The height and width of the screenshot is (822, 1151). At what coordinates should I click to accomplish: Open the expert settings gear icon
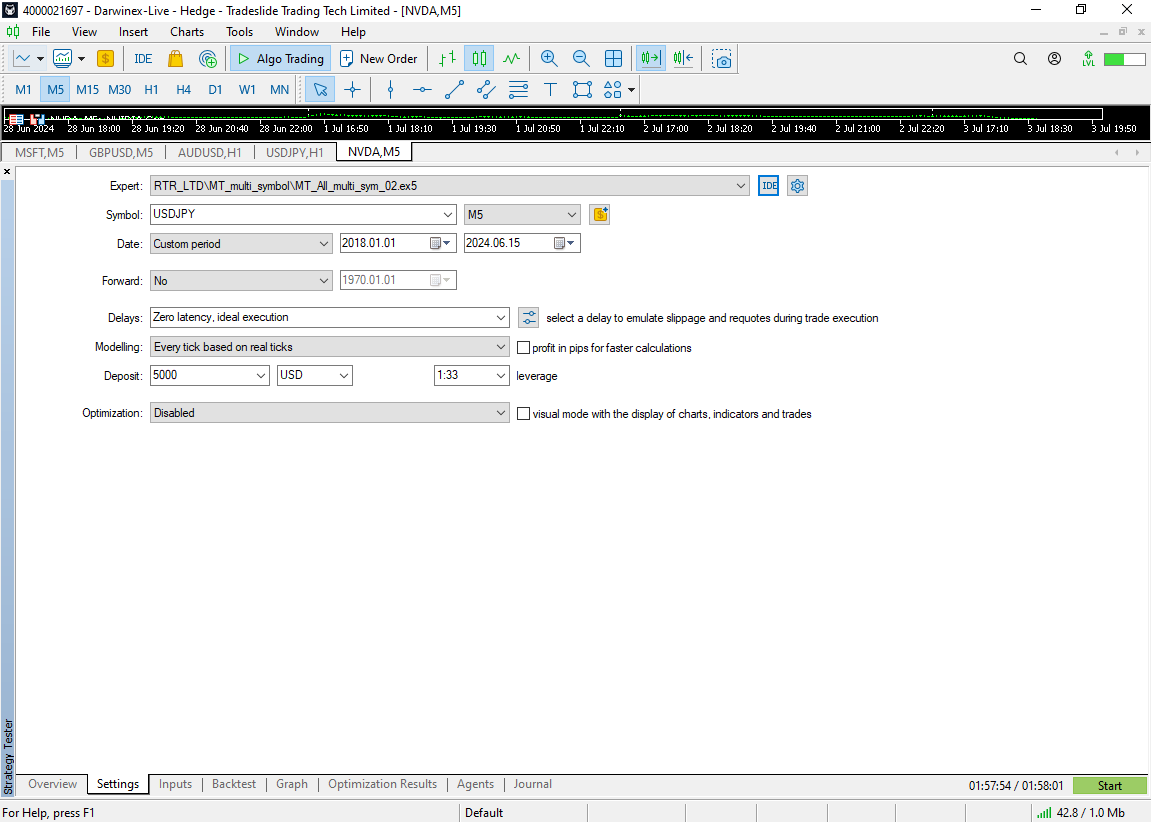797,186
